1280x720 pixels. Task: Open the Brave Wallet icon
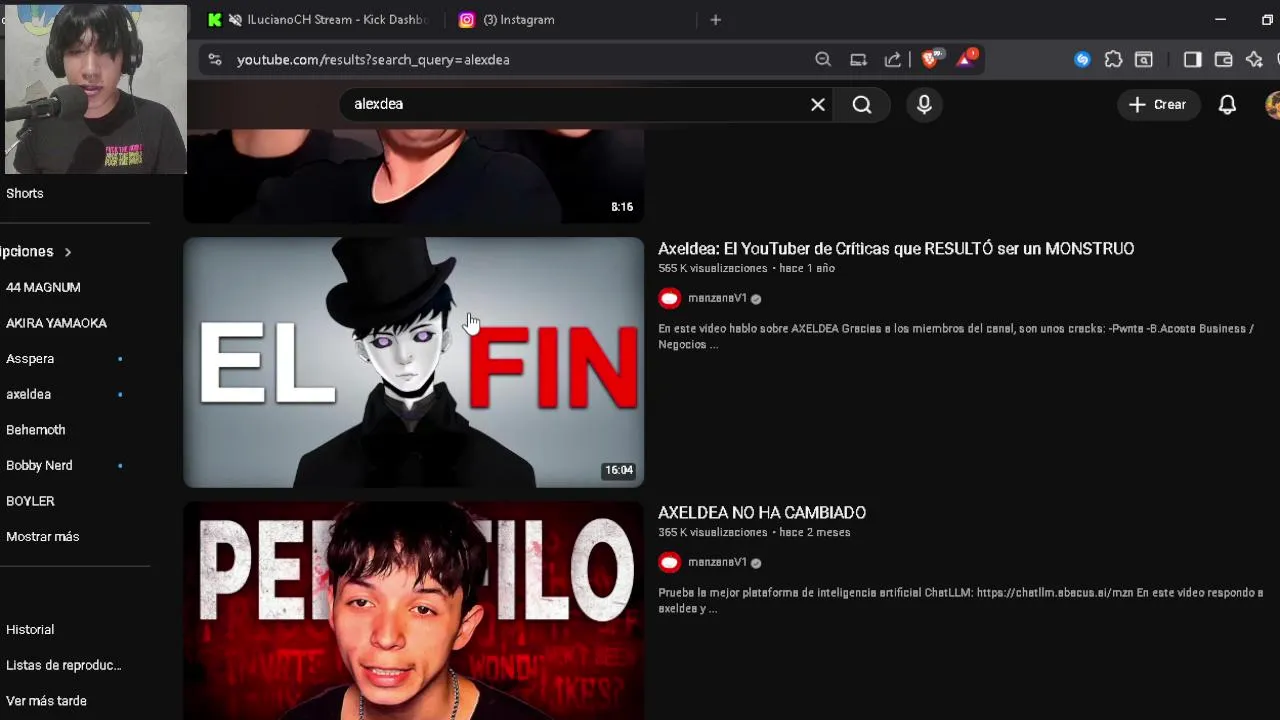pos(1223,59)
